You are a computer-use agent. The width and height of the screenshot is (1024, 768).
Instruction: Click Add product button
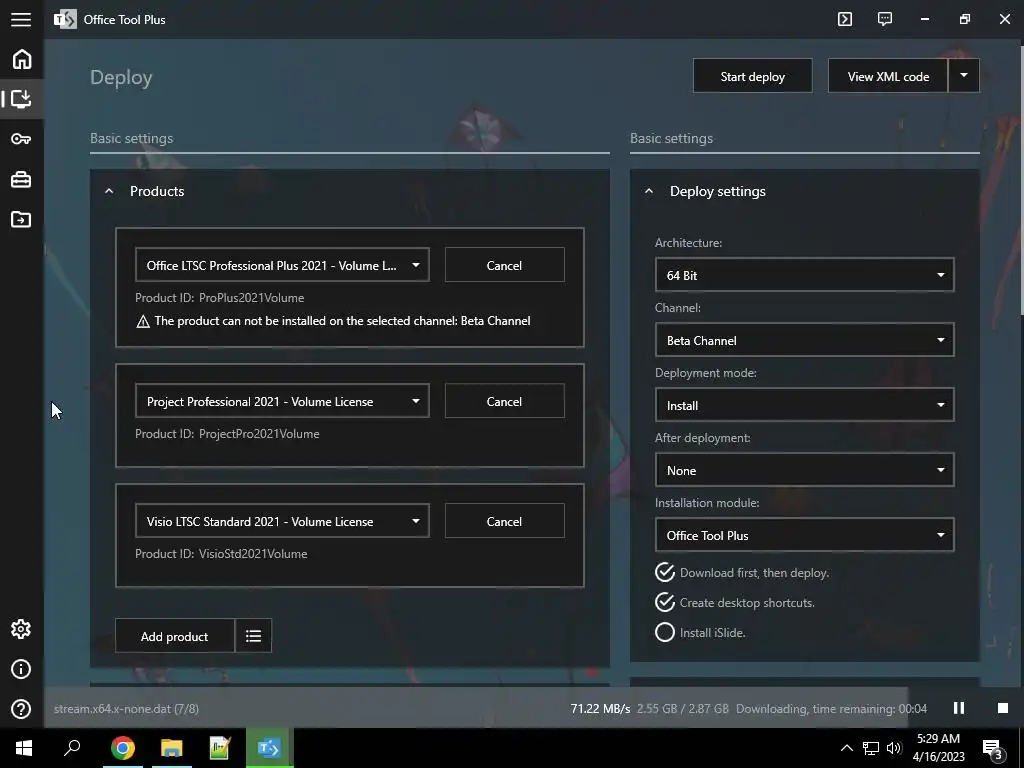(x=174, y=636)
